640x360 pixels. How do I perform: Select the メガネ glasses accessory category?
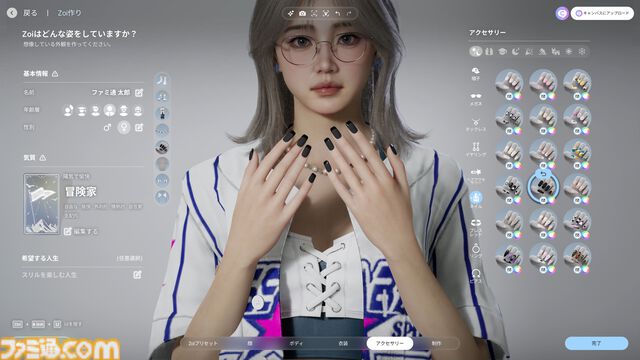coord(476,99)
